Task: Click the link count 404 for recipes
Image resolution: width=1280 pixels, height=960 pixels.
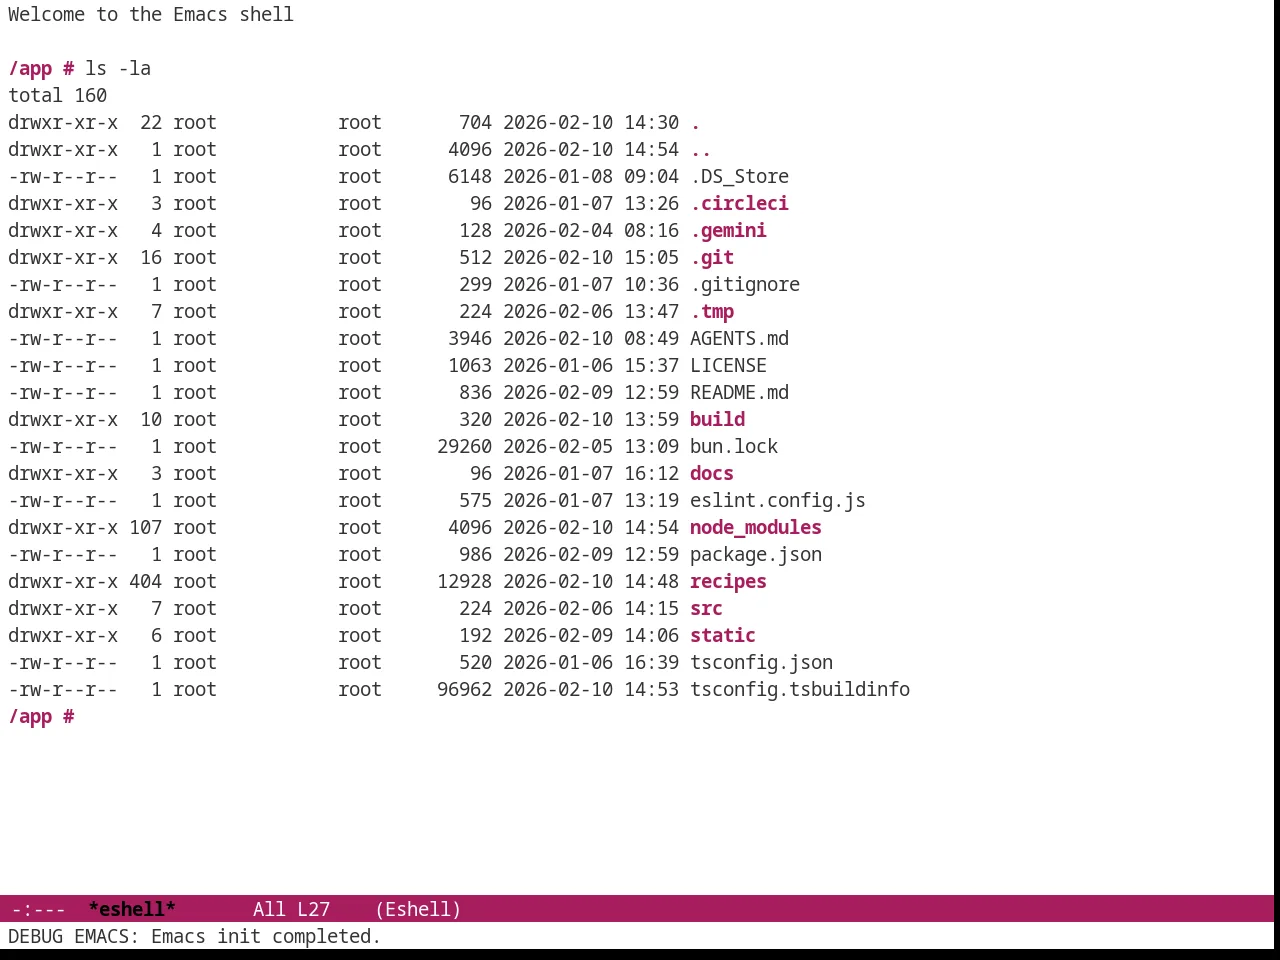Action: coord(145,581)
